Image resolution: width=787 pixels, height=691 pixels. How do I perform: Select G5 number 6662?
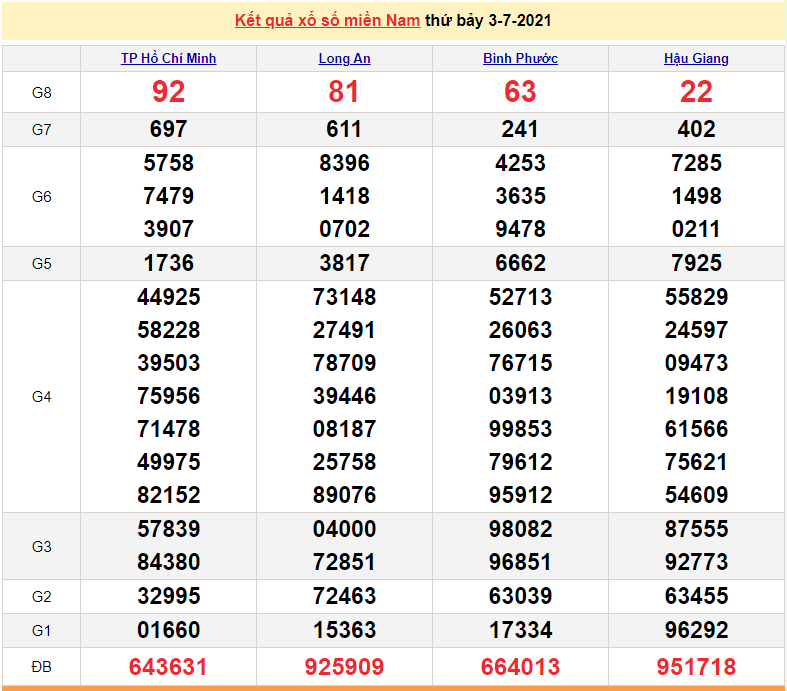click(x=520, y=263)
